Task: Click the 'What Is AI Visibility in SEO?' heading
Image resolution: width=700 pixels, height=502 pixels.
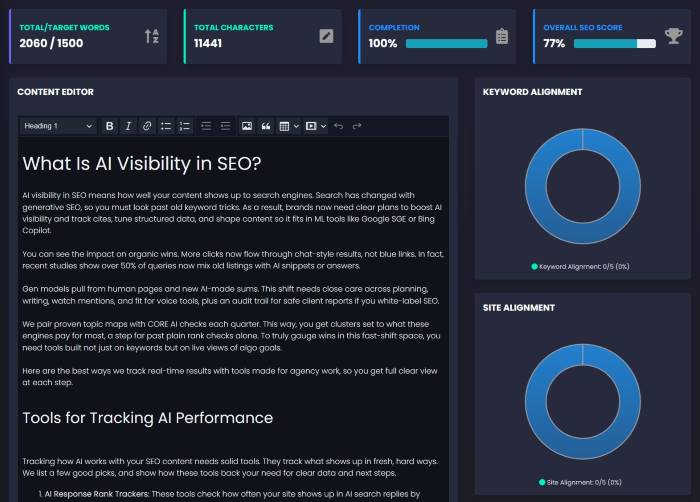Action: [x=142, y=163]
